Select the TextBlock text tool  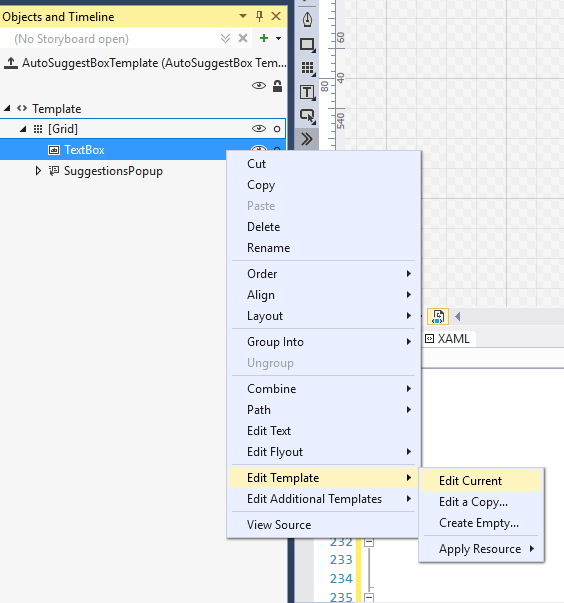tap(307, 92)
